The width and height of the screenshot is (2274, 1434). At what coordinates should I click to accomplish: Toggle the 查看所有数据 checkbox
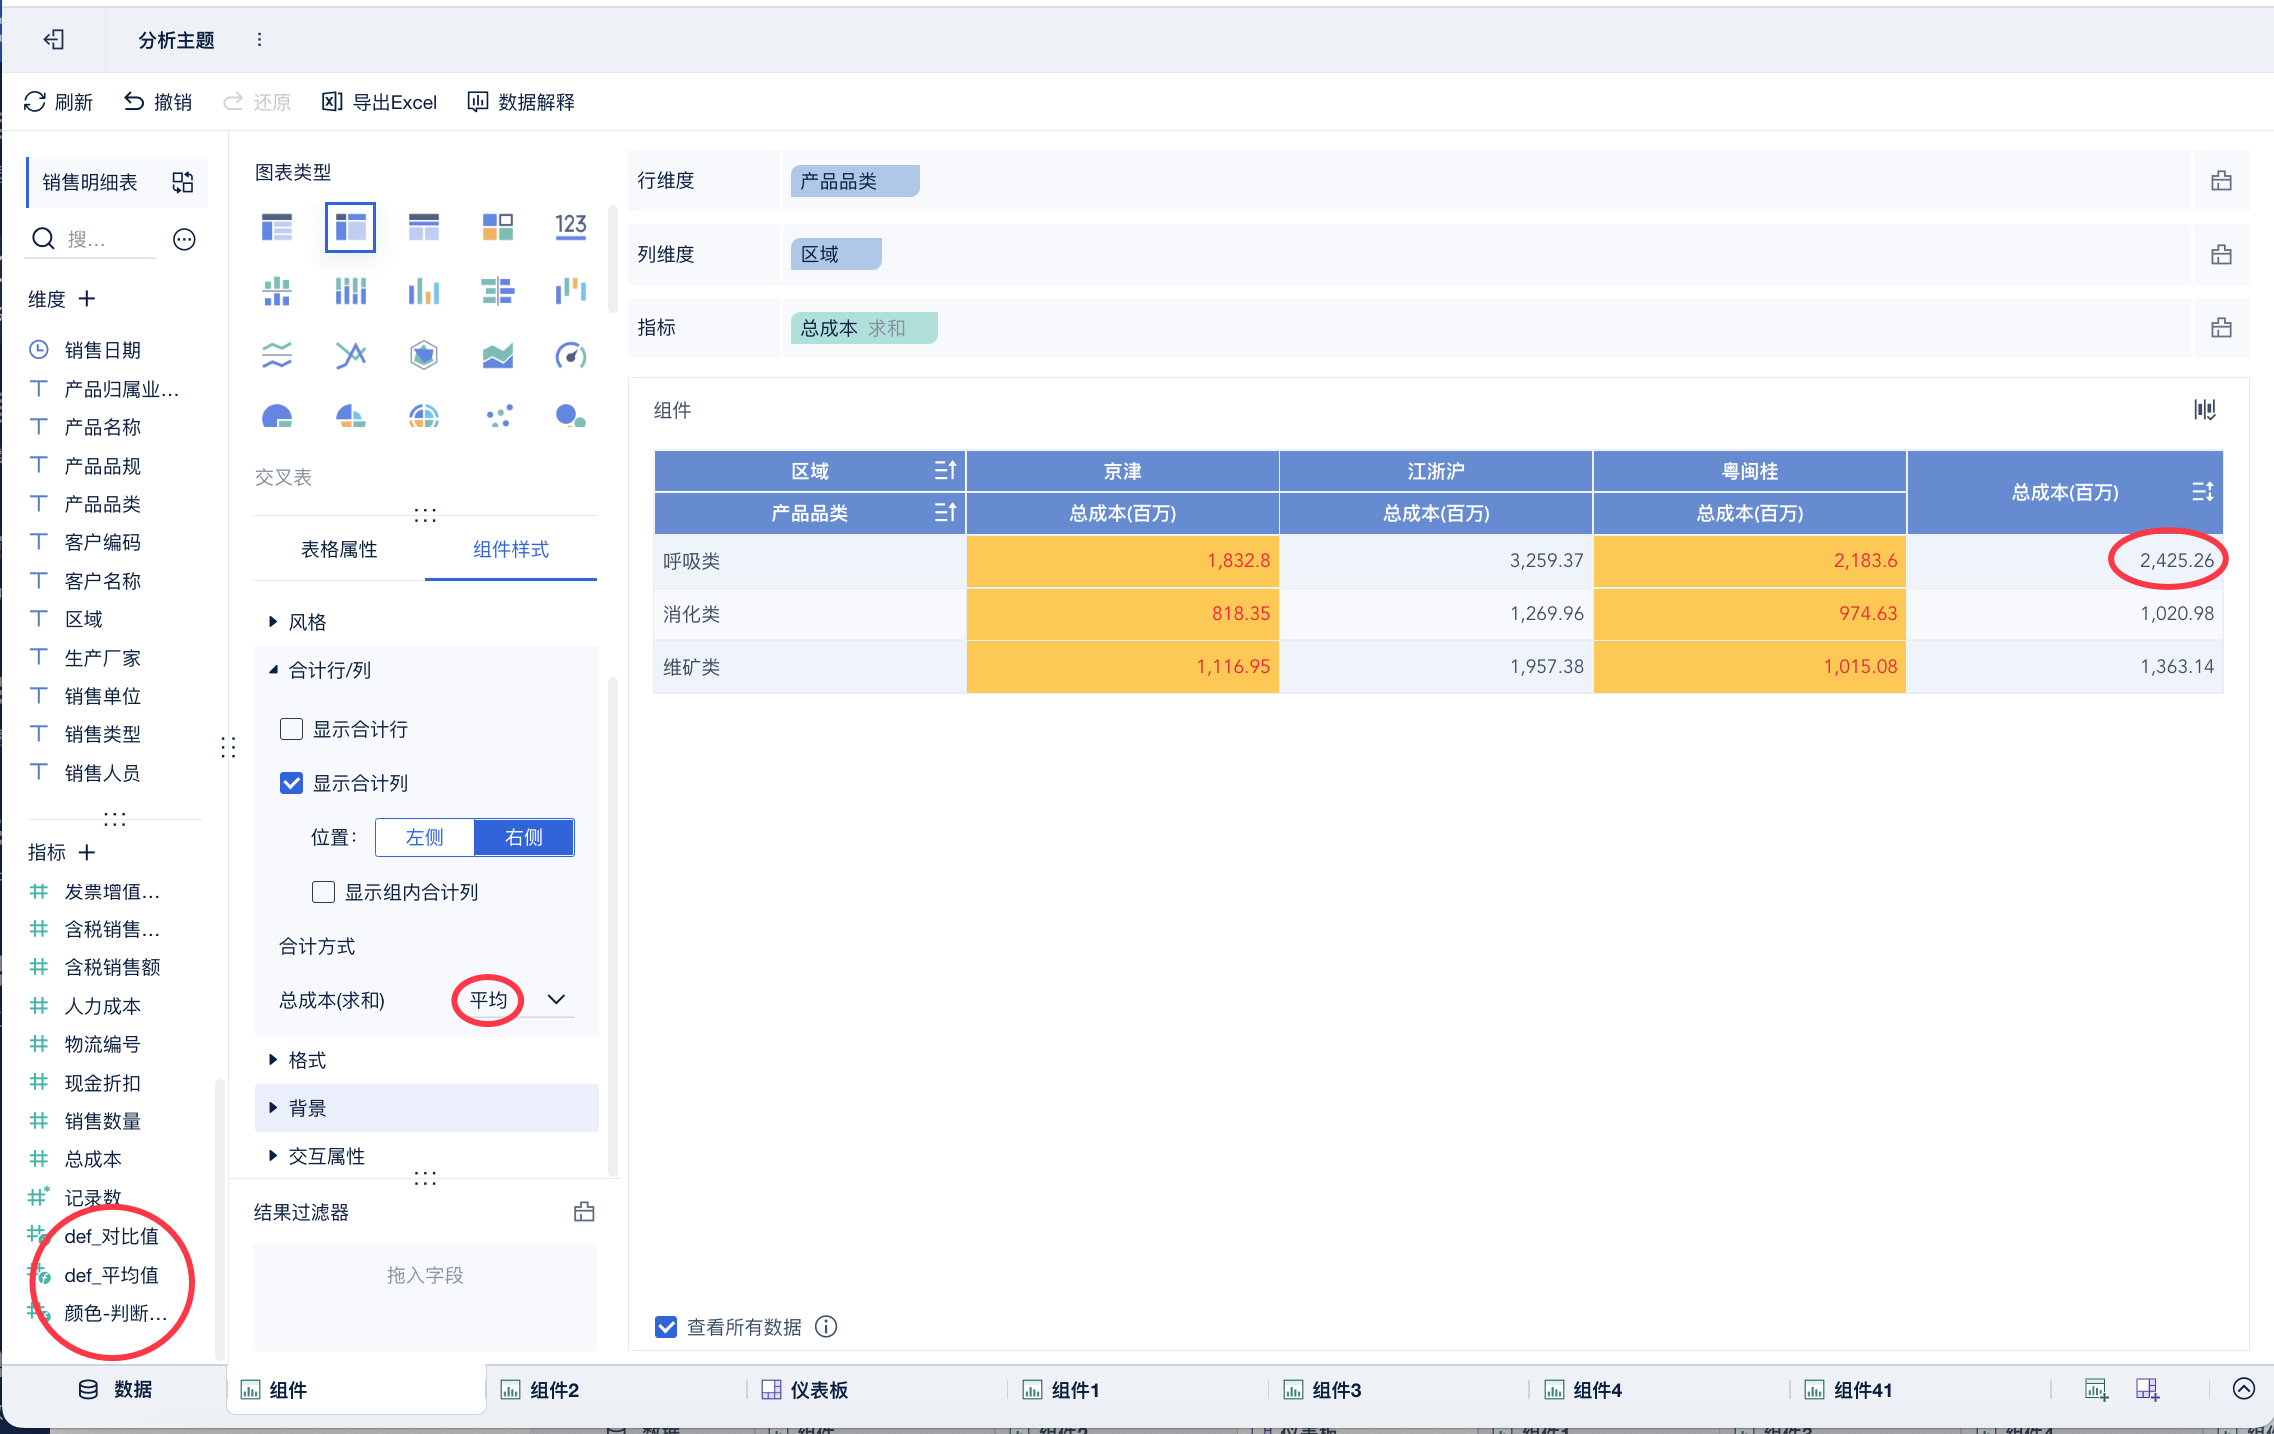point(666,1327)
